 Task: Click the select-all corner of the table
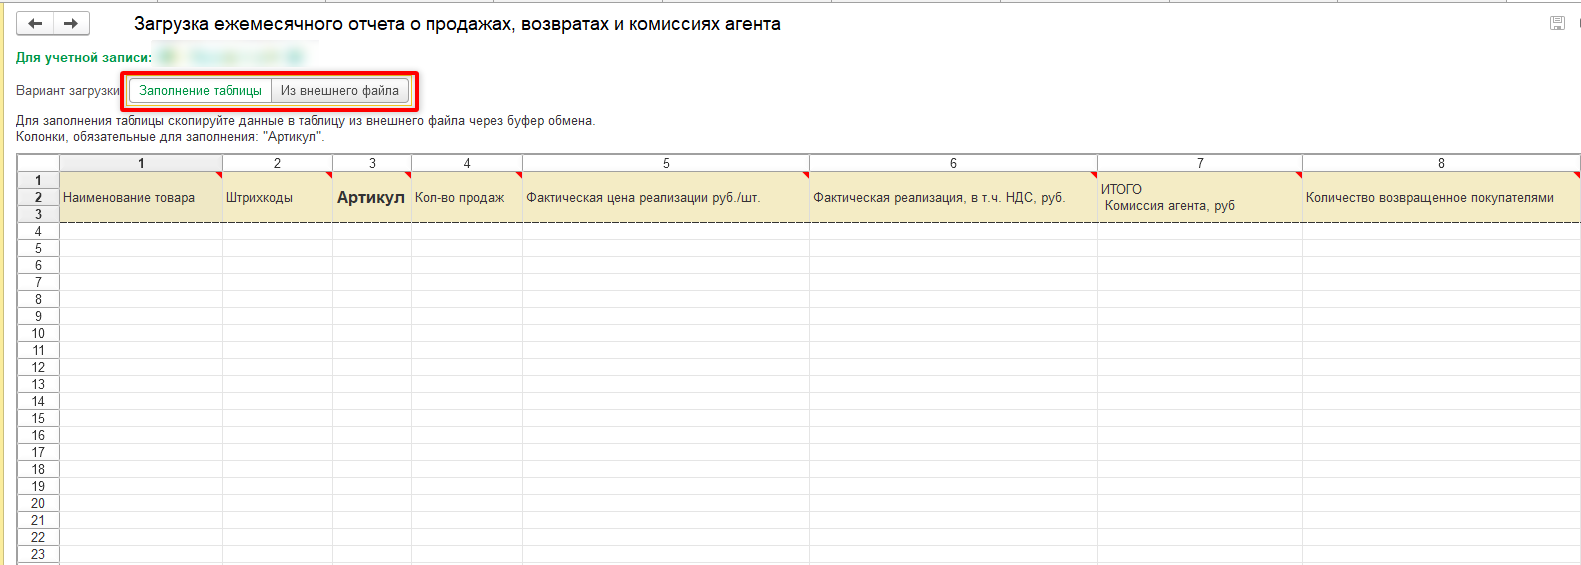click(38, 163)
